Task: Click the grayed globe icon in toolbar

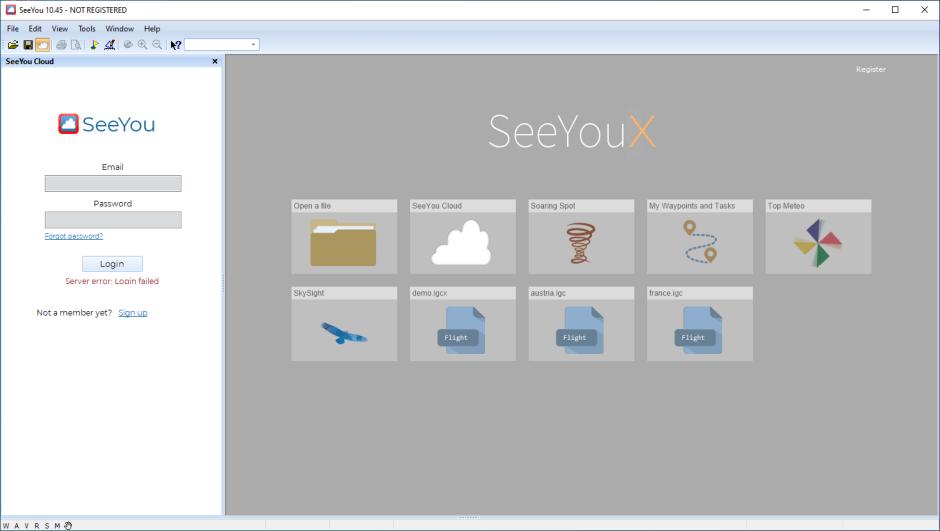Action: [128, 45]
